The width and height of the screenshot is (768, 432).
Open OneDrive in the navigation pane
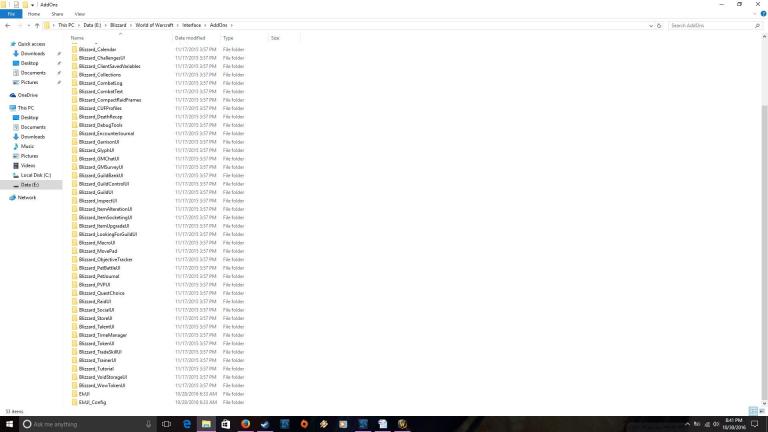coord(27,95)
